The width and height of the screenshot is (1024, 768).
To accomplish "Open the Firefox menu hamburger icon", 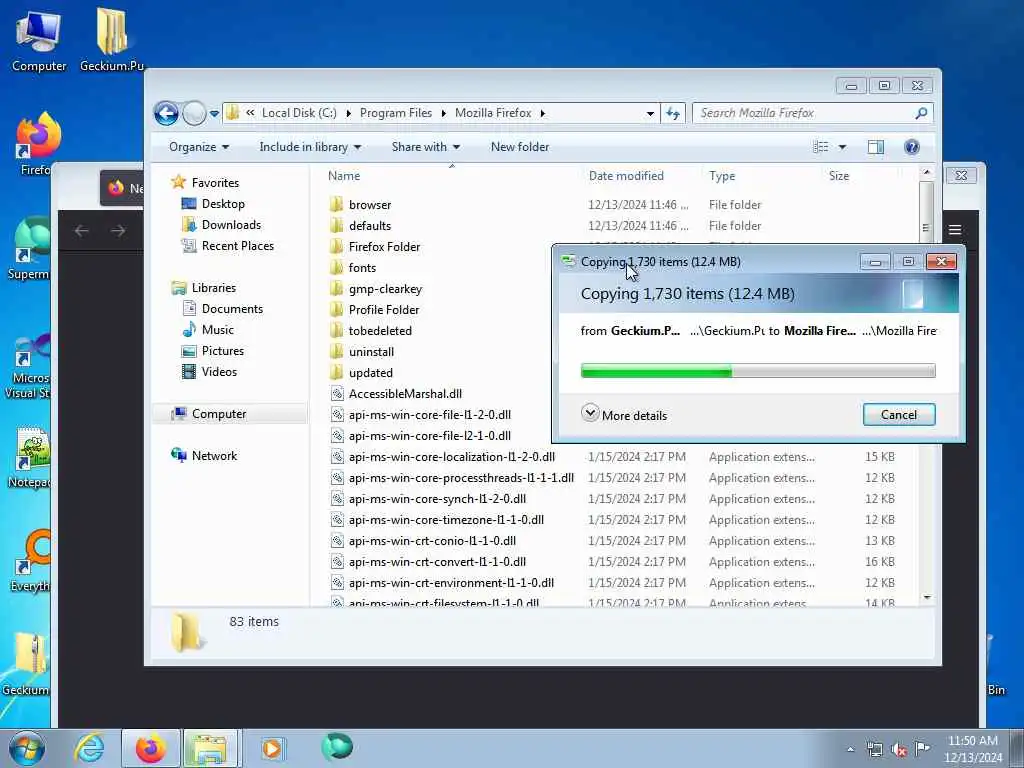I will pos(955,230).
